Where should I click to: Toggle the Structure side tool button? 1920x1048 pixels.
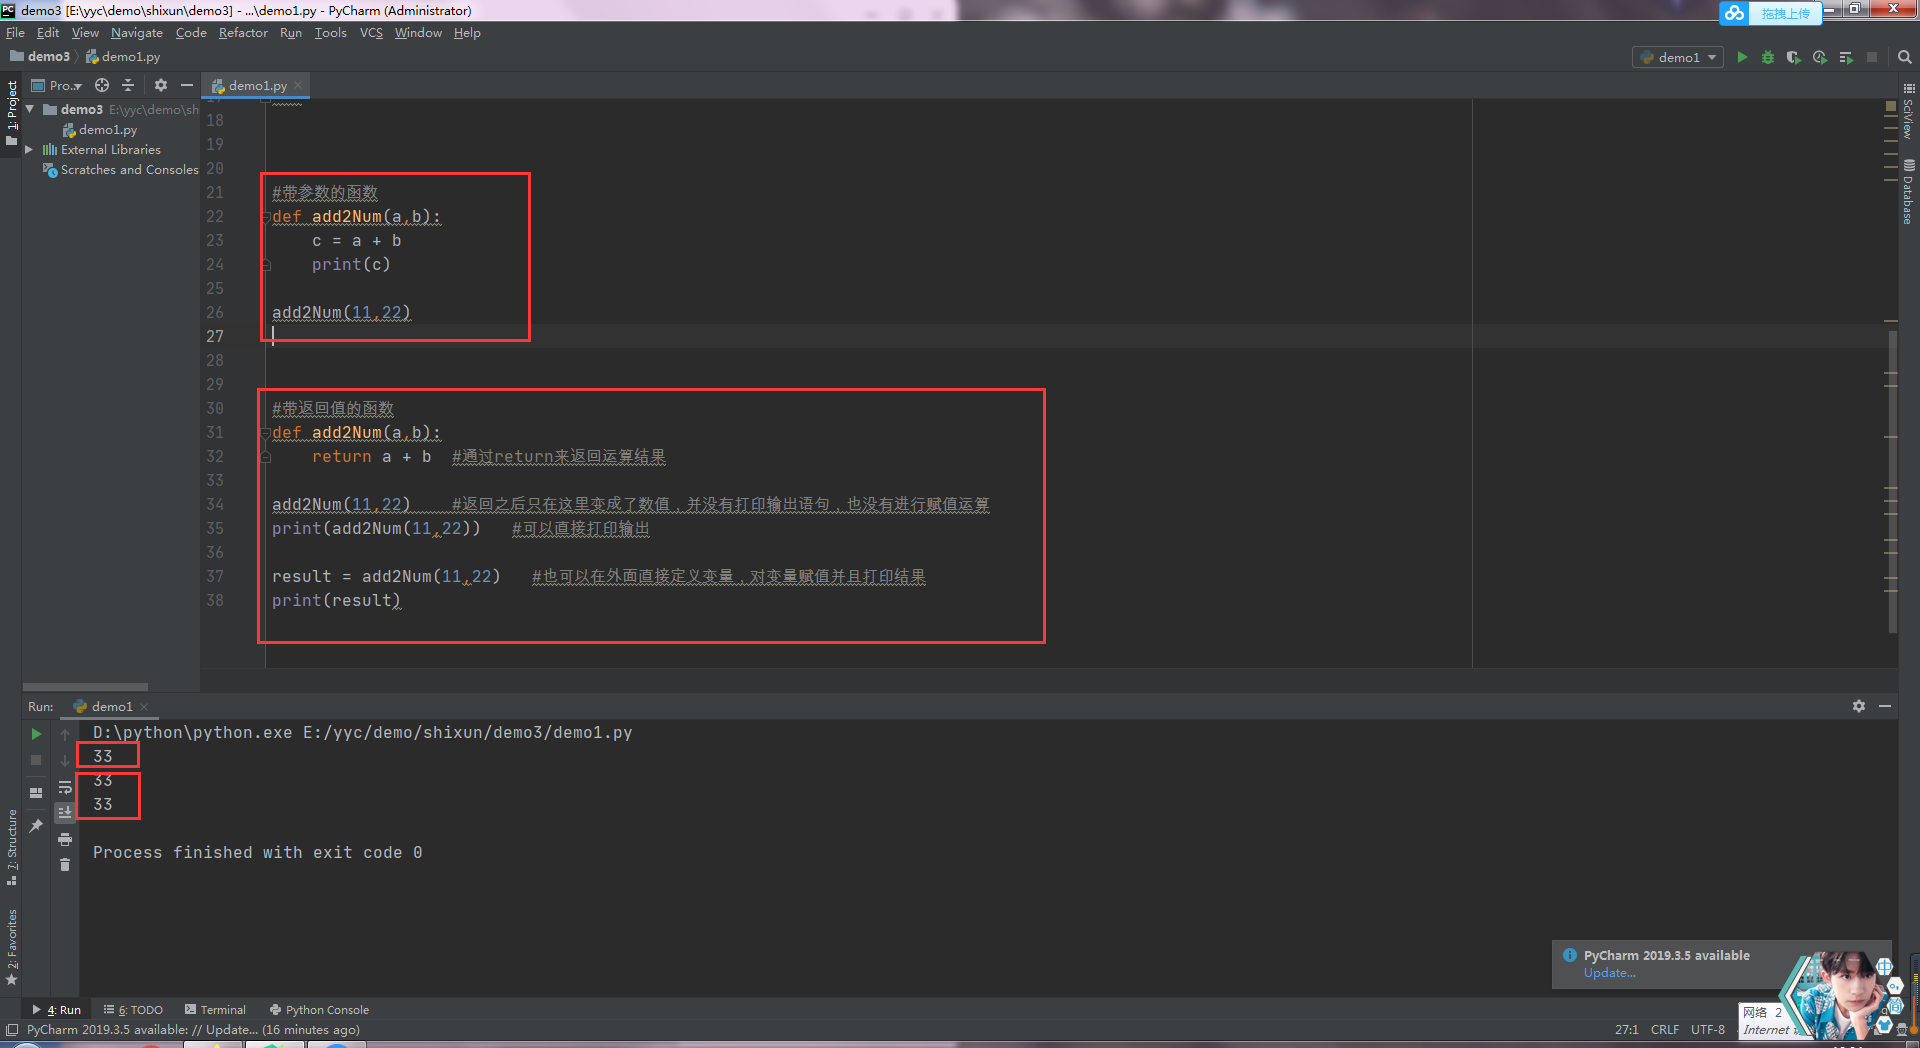point(11,847)
